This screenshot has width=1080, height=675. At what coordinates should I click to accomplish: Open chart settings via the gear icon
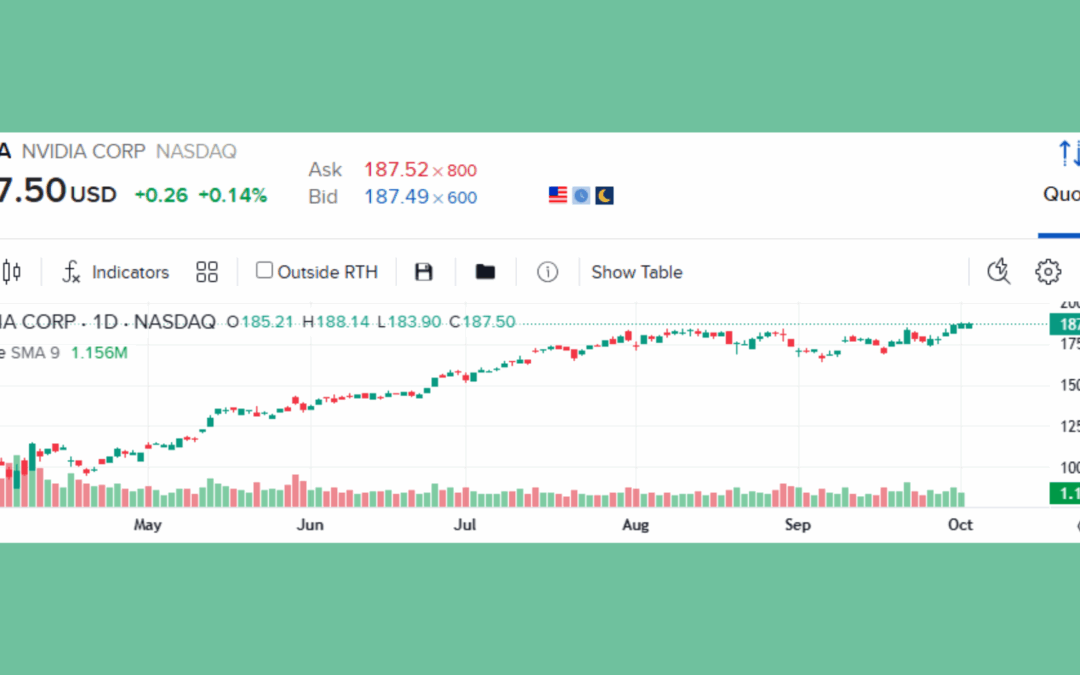[x=1047, y=271]
